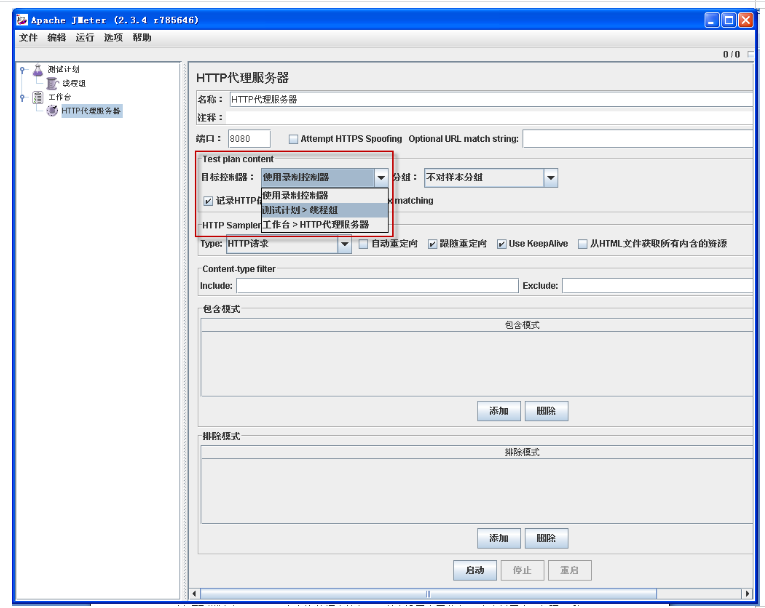Select the HTTP代理服务器 node icon
This screenshot has width=765, height=608.
[52, 111]
